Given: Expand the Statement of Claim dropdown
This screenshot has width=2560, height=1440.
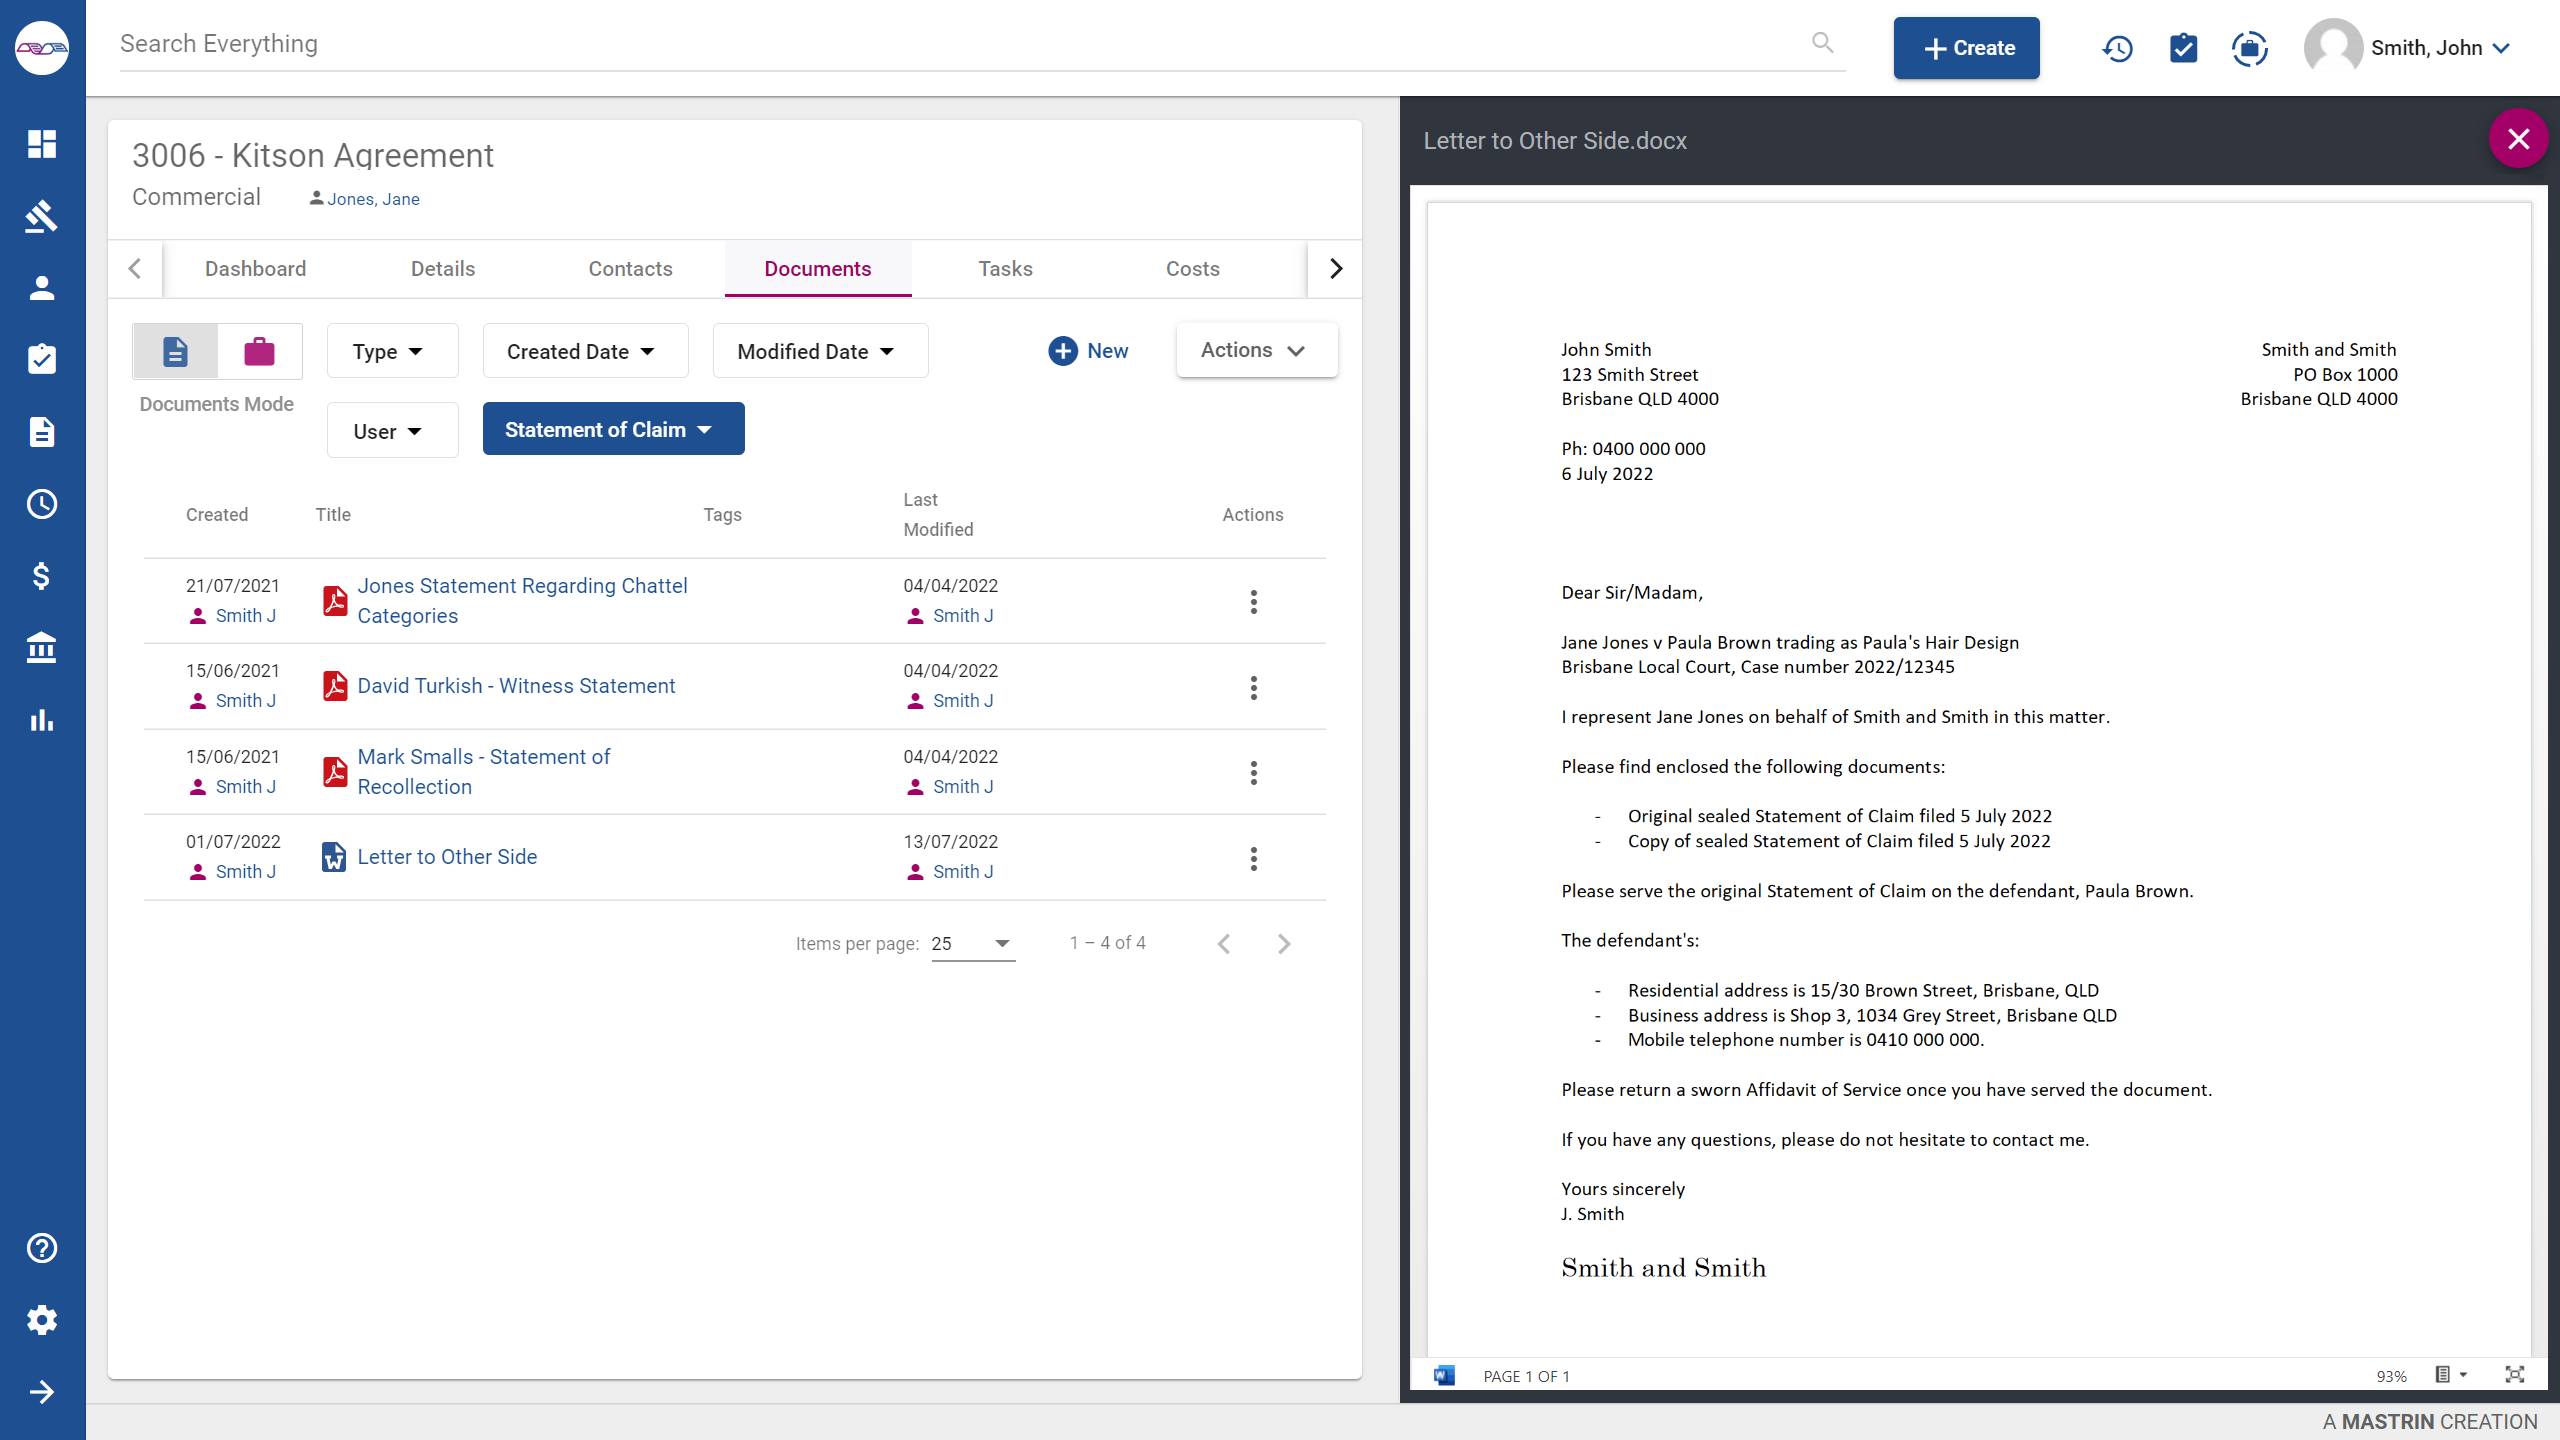Looking at the screenshot, I should pos(613,429).
